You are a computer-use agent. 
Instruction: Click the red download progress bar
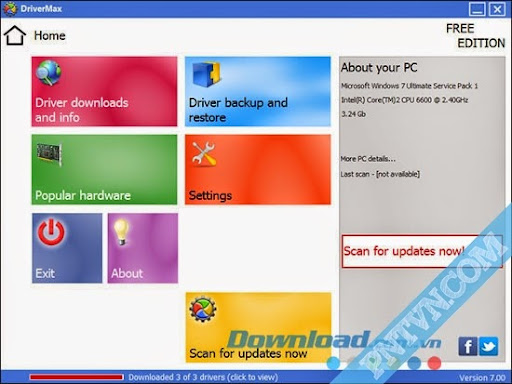click(76, 377)
